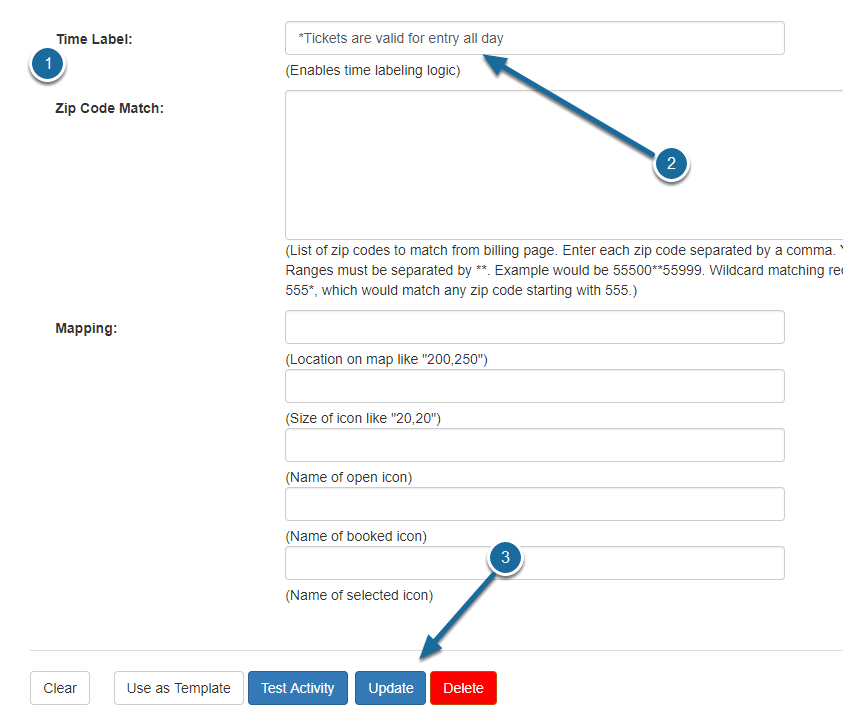Click the numbered badge 3 above Update

tap(505, 558)
